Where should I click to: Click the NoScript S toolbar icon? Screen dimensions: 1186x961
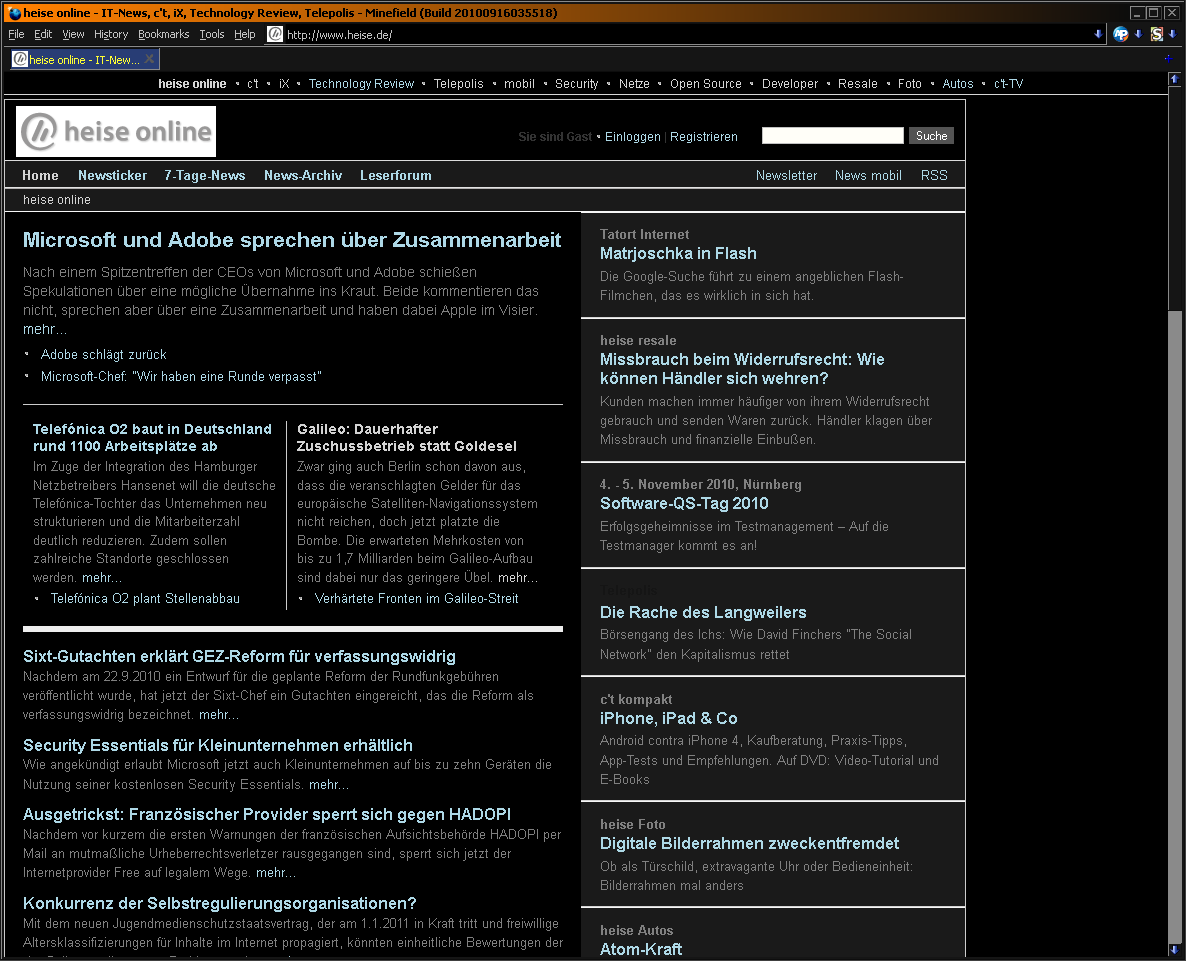[x=1157, y=34]
